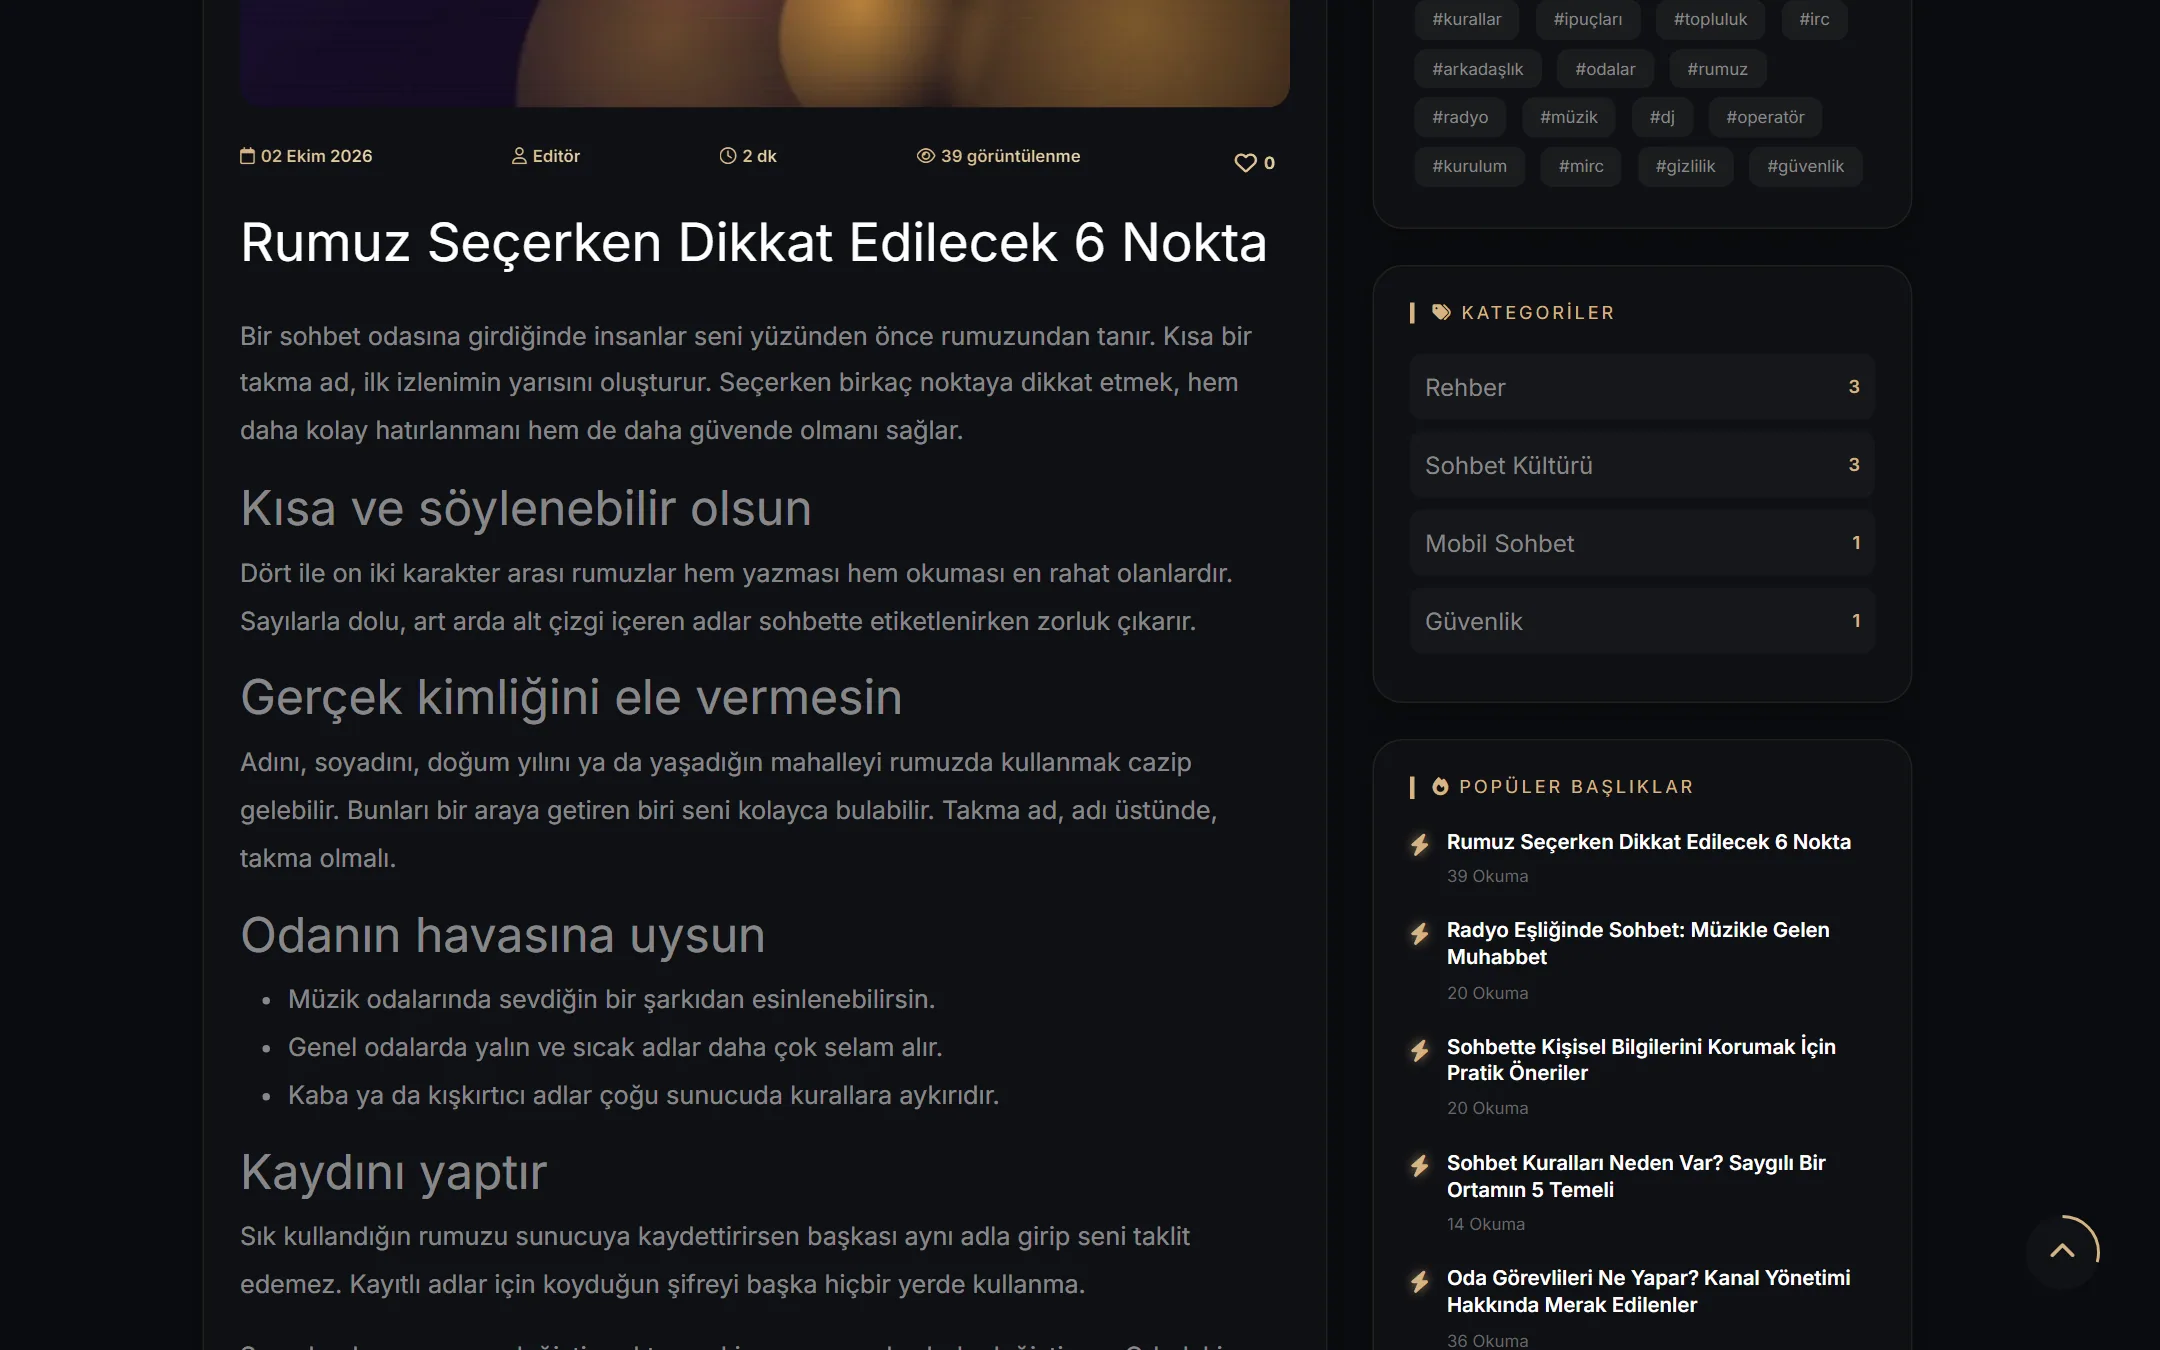
Task: Select the #kurallar tag
Action: [x=1466, y=19]
